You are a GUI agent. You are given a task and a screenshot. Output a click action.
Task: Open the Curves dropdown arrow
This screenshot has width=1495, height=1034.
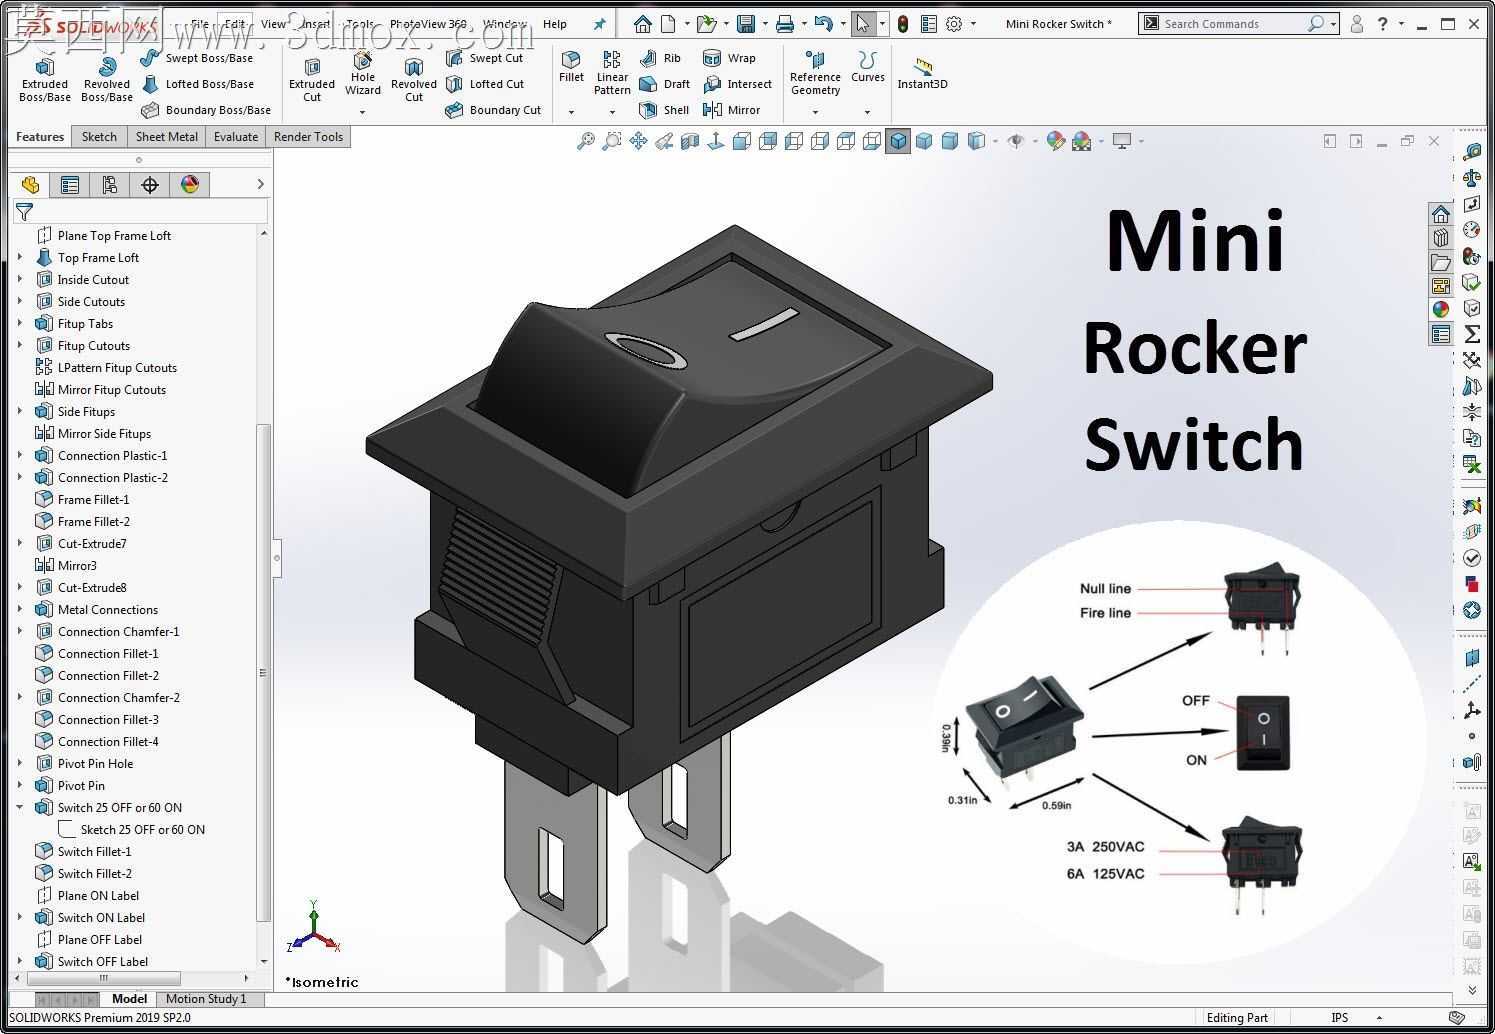pos(867,112)
